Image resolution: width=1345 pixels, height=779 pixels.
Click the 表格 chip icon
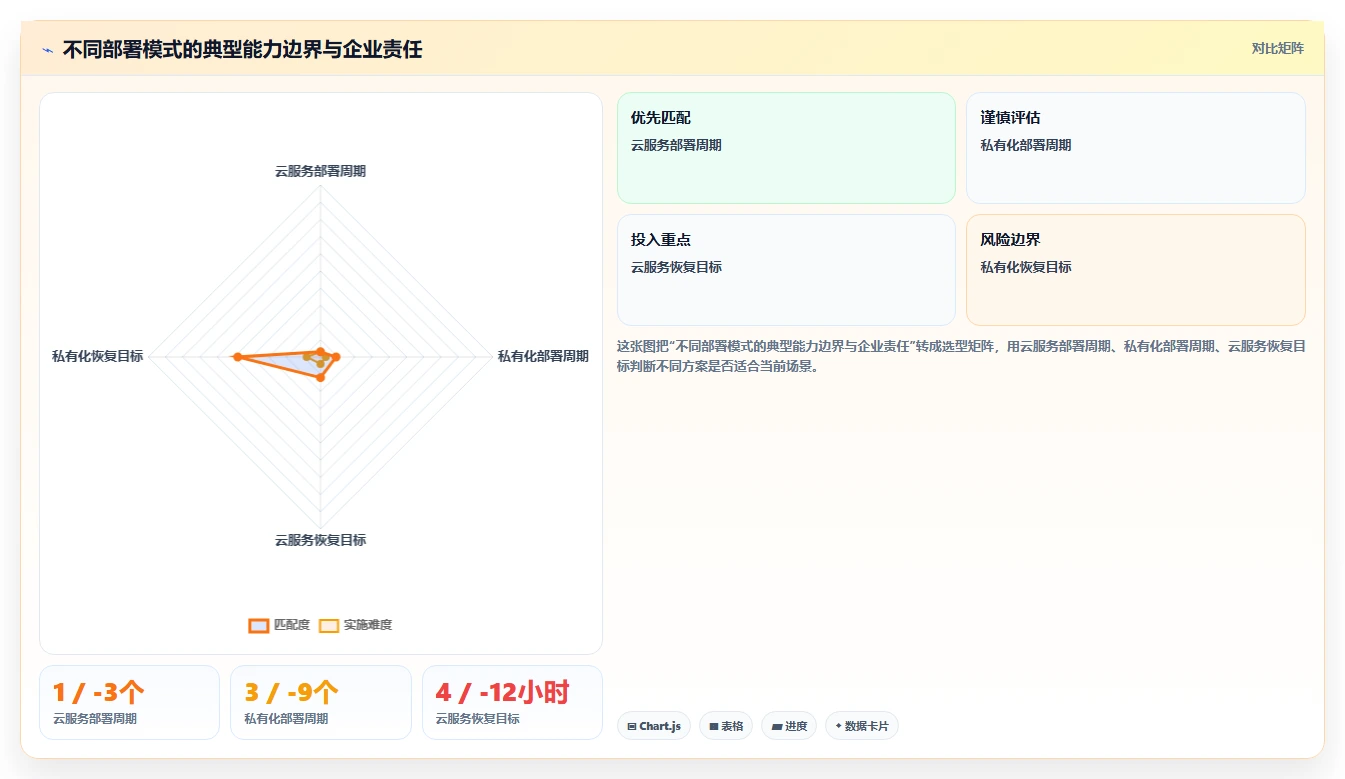714,727
